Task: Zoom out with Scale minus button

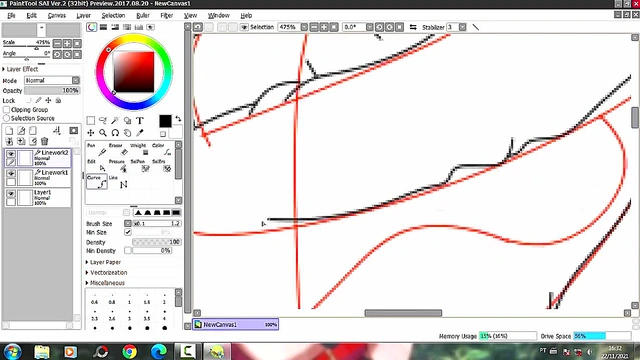Action: tap(57, 43)
